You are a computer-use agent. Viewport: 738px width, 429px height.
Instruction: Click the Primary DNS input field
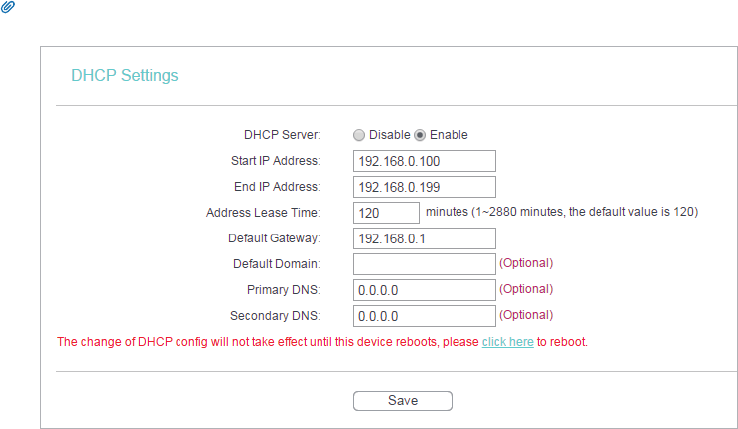[x=424, y=290]
